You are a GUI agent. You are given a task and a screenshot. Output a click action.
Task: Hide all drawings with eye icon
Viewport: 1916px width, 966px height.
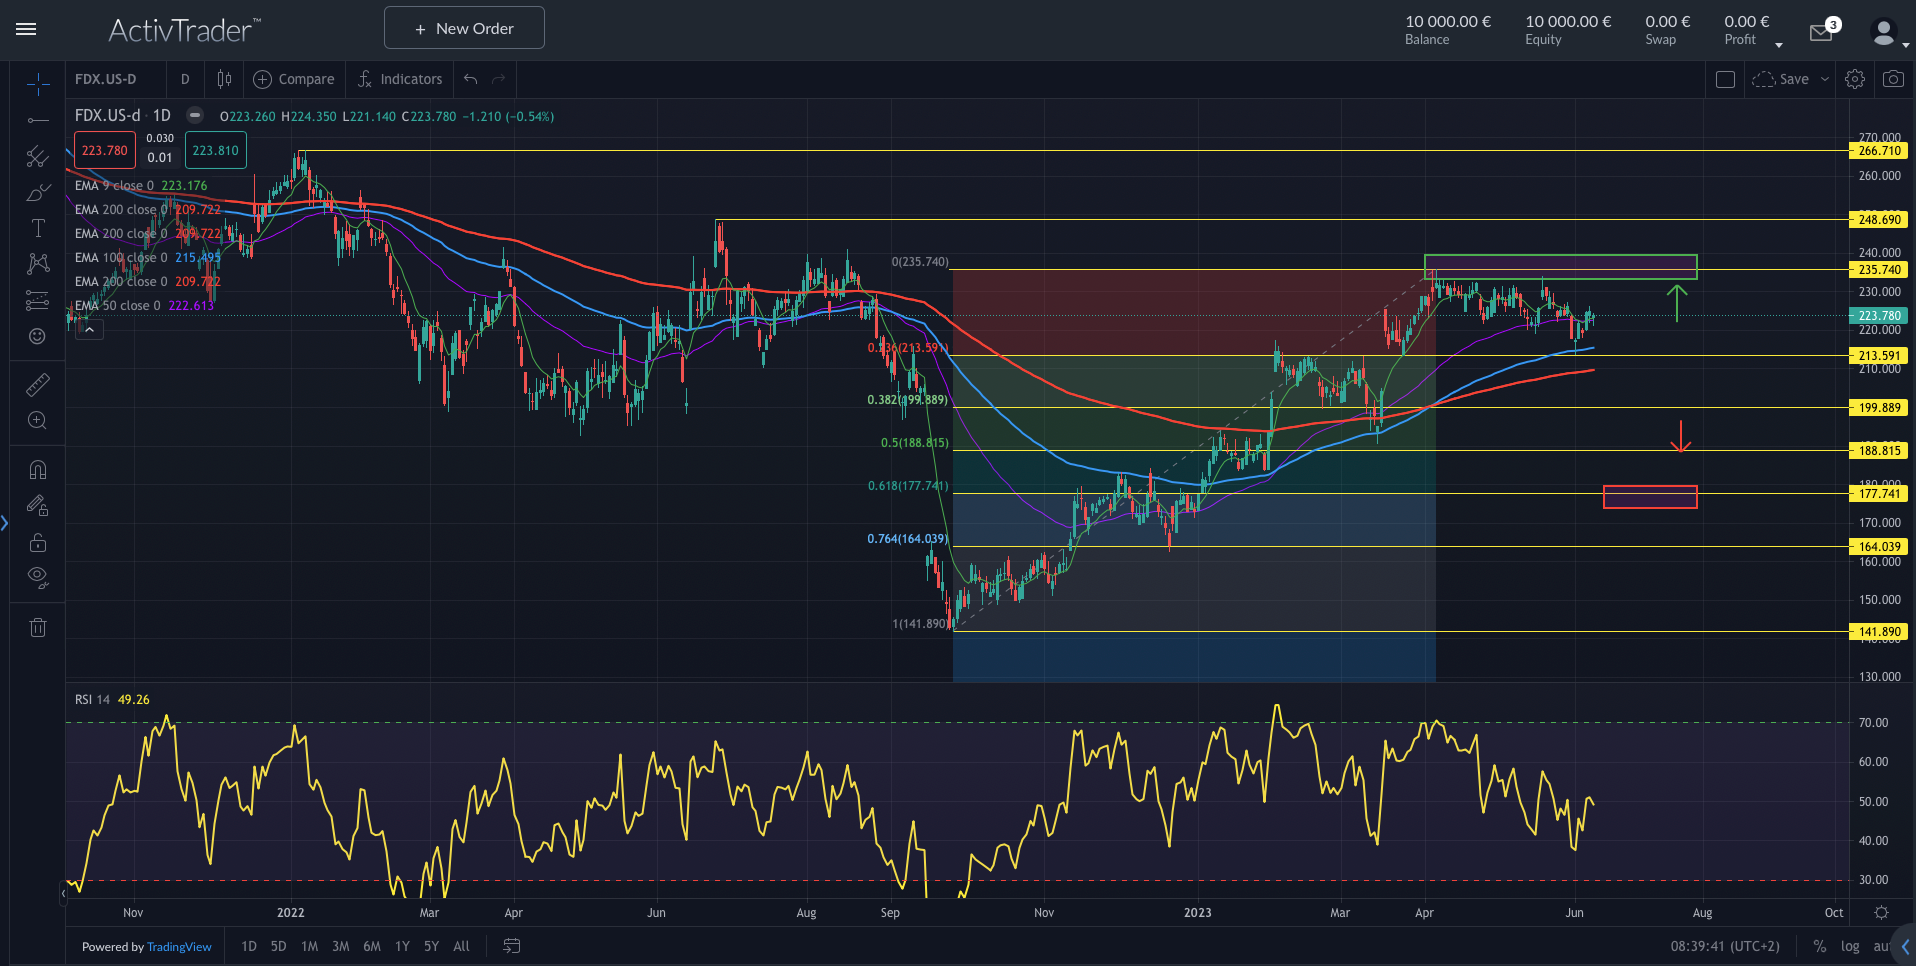38,577
